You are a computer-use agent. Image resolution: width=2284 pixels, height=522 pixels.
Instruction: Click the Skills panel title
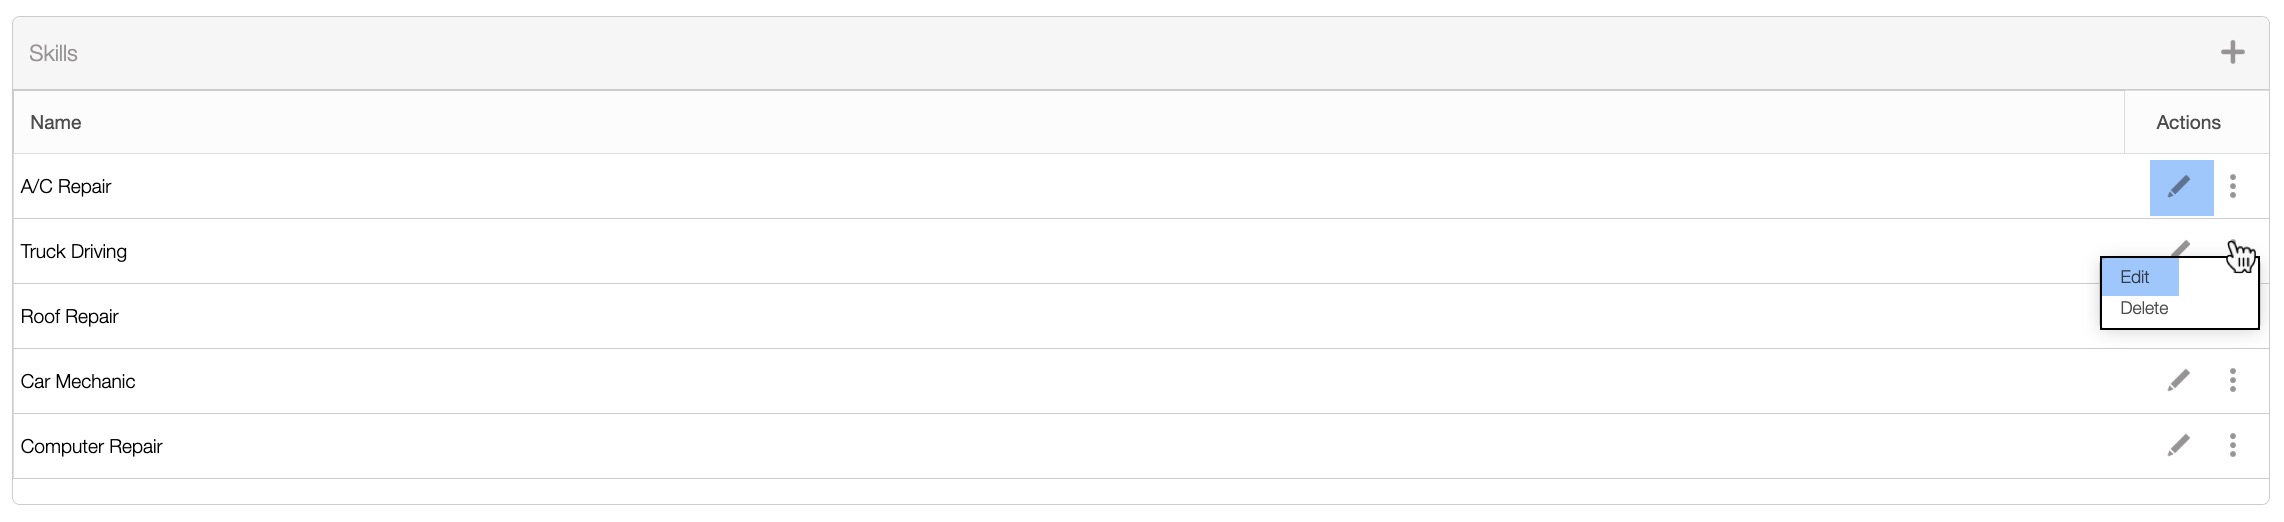click(x=54, y=54)
